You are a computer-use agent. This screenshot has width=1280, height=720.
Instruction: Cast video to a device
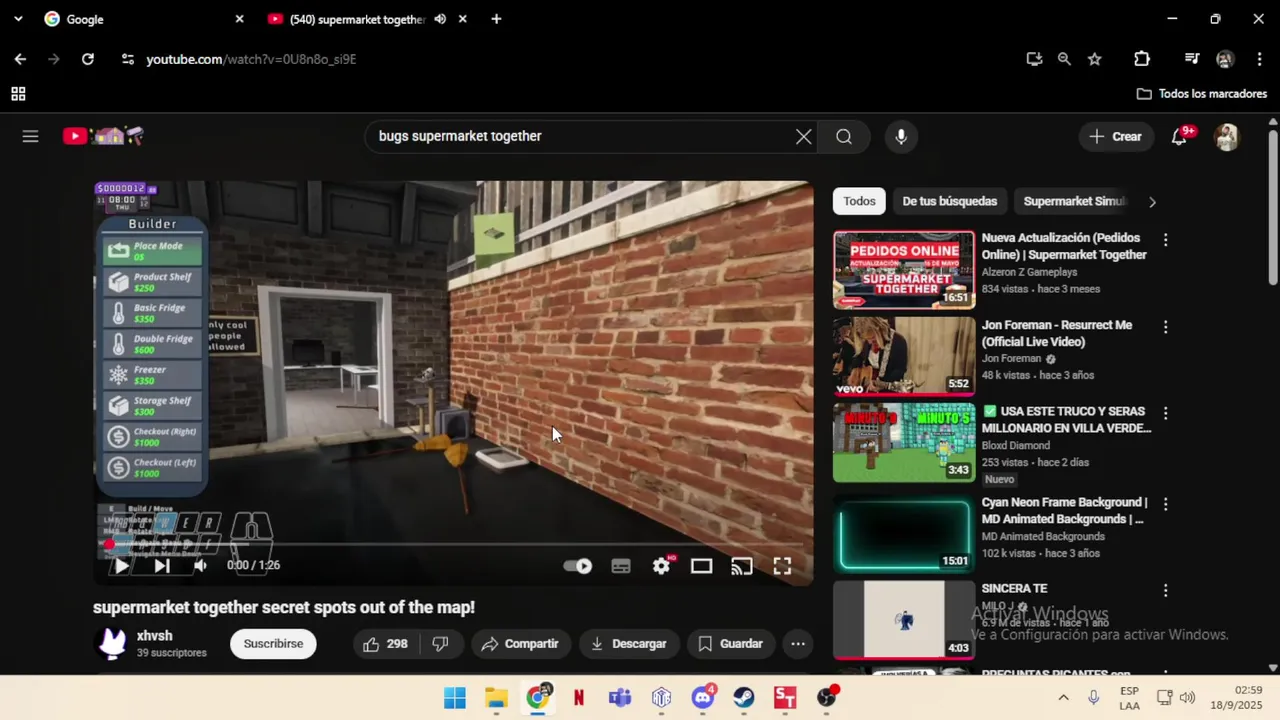pyautogui.click(x=741, y=566)
